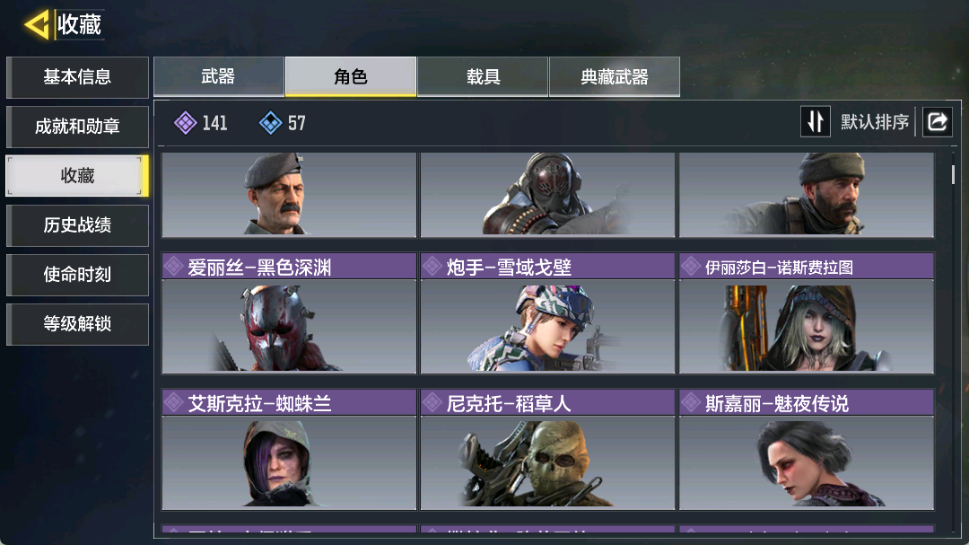Click the share export icon
The height and width of the screenshot is (545, 969).
pyautogui.click(x=937, y=122)
